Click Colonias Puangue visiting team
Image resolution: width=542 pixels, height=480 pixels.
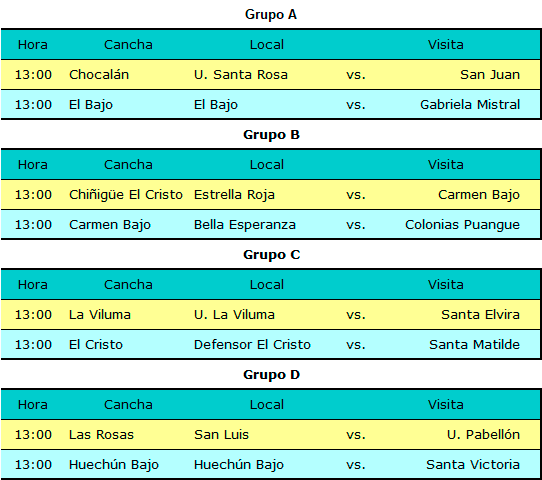point(462,225)
